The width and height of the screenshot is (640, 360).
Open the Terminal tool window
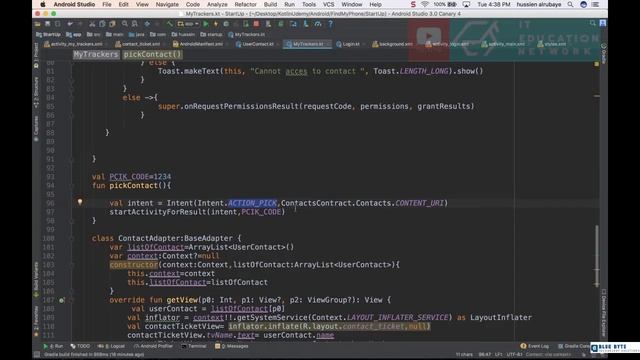pyautogui.click(x=194, y=346)
